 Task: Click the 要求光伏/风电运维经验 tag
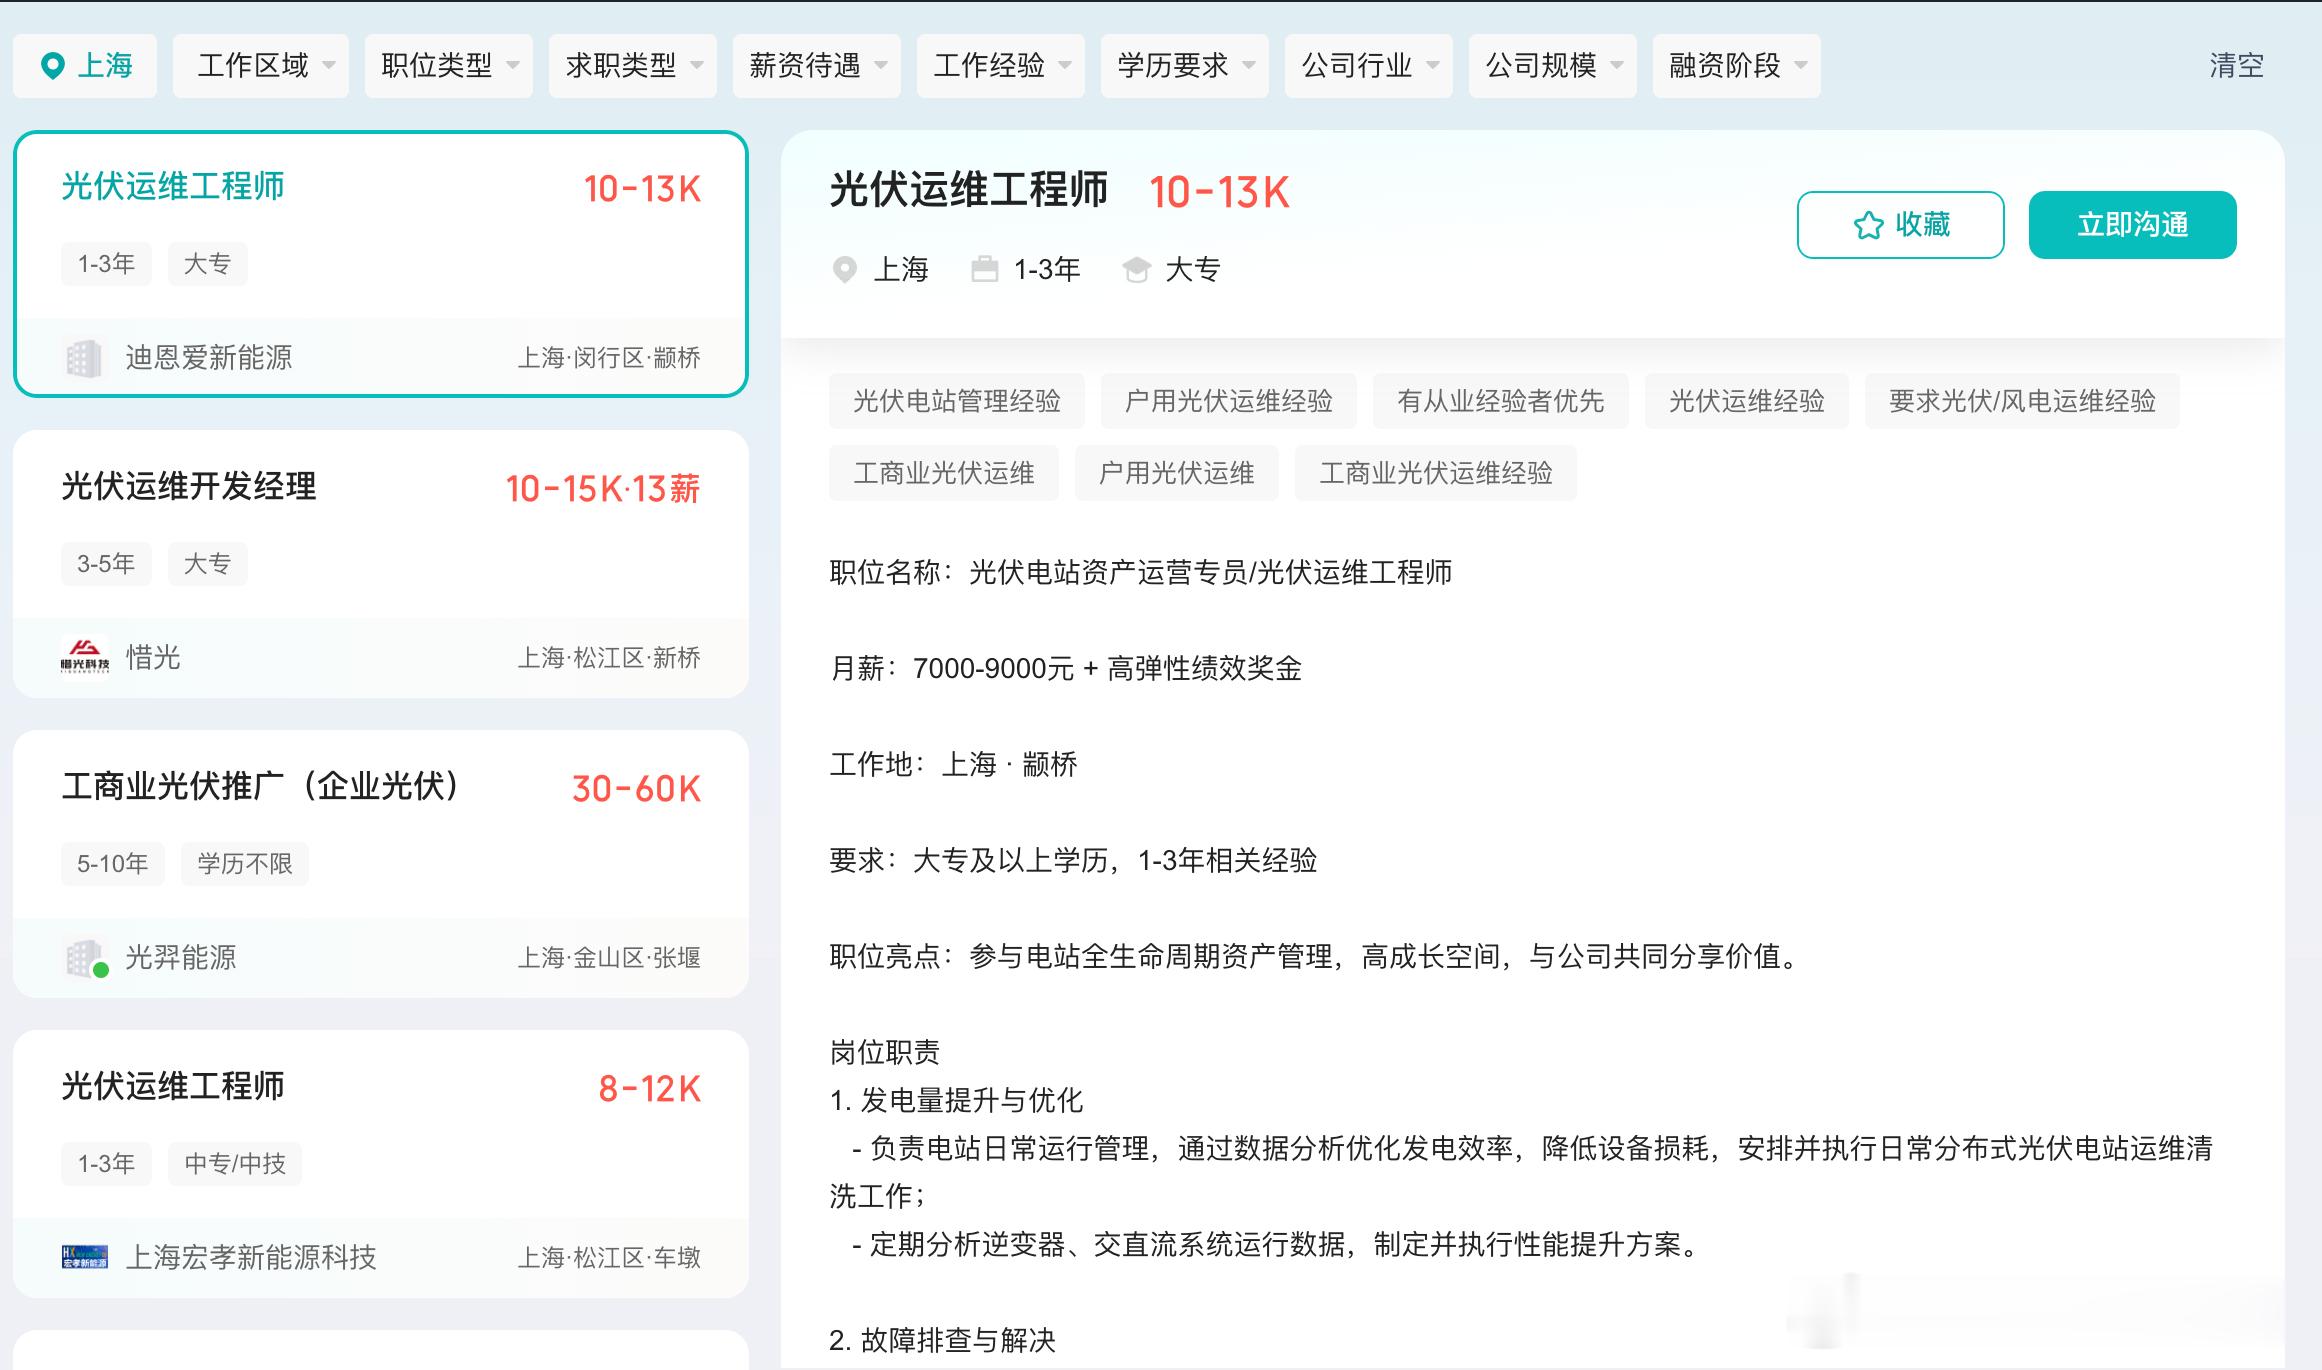[2022, 401]
